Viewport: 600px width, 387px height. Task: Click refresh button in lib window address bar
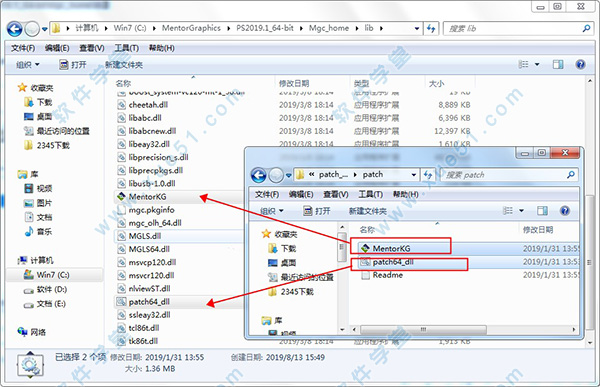point(431,28)
